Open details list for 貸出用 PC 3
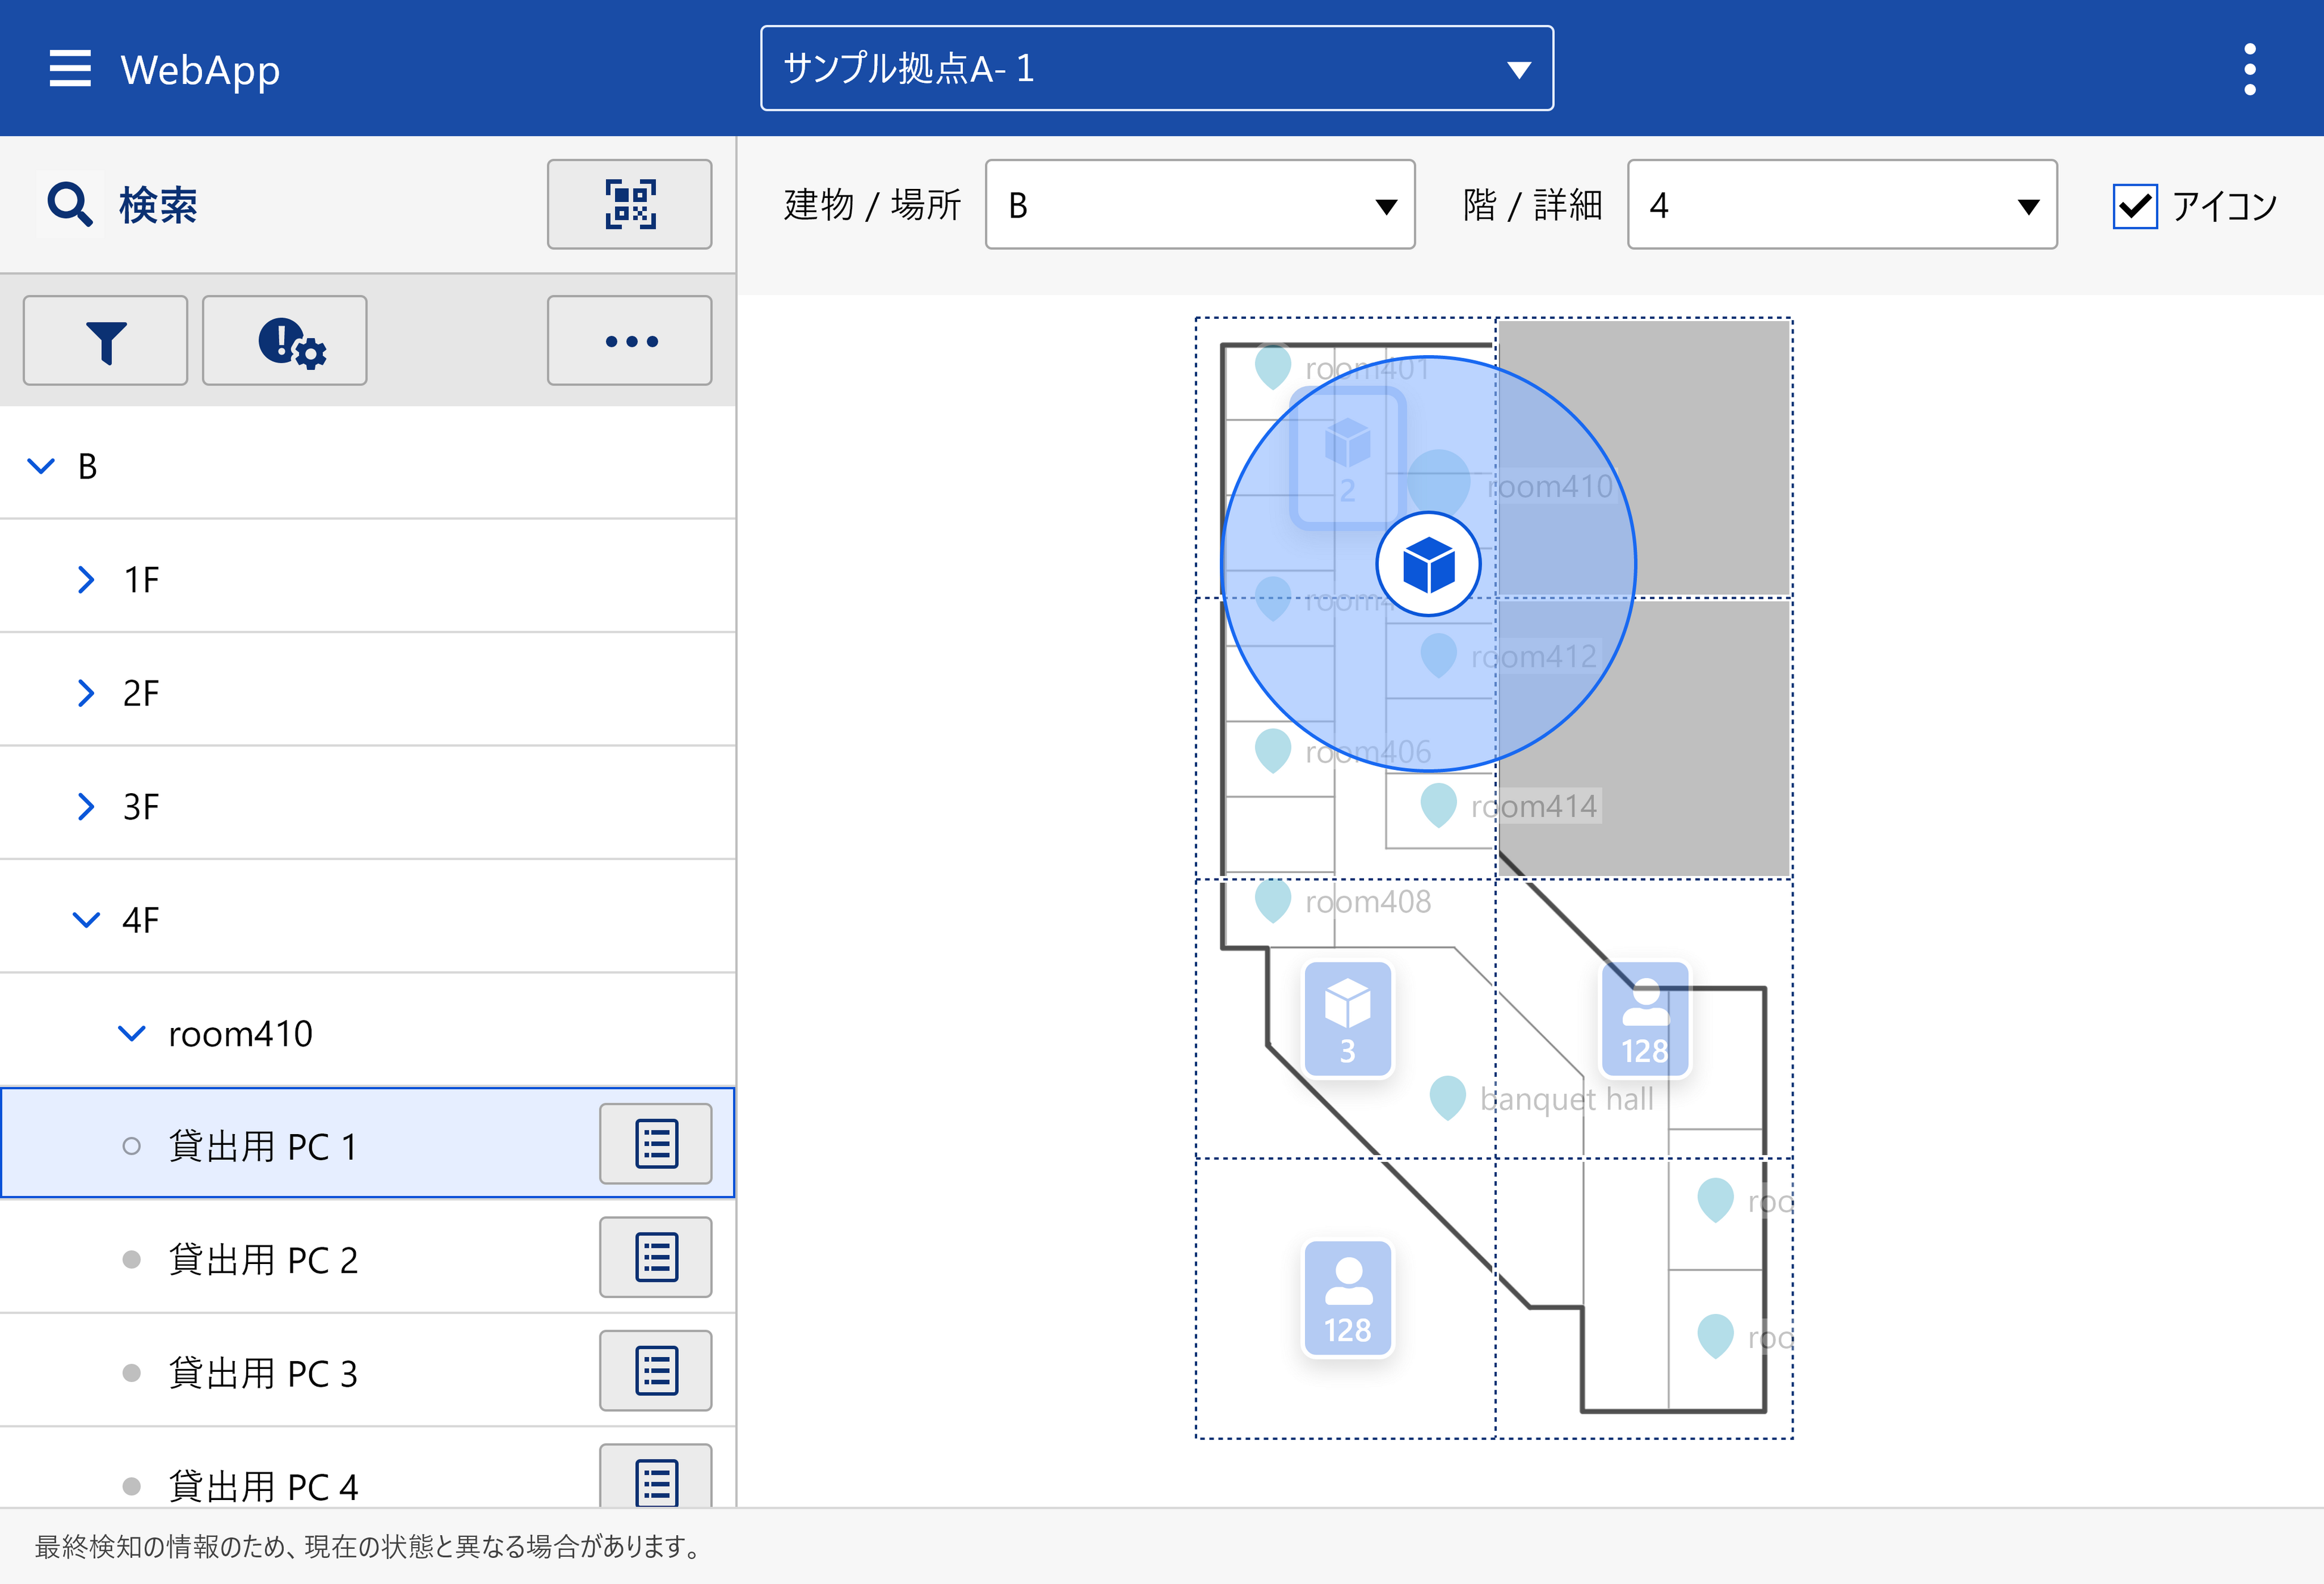2324x1584 pixels. point(655,1371)
